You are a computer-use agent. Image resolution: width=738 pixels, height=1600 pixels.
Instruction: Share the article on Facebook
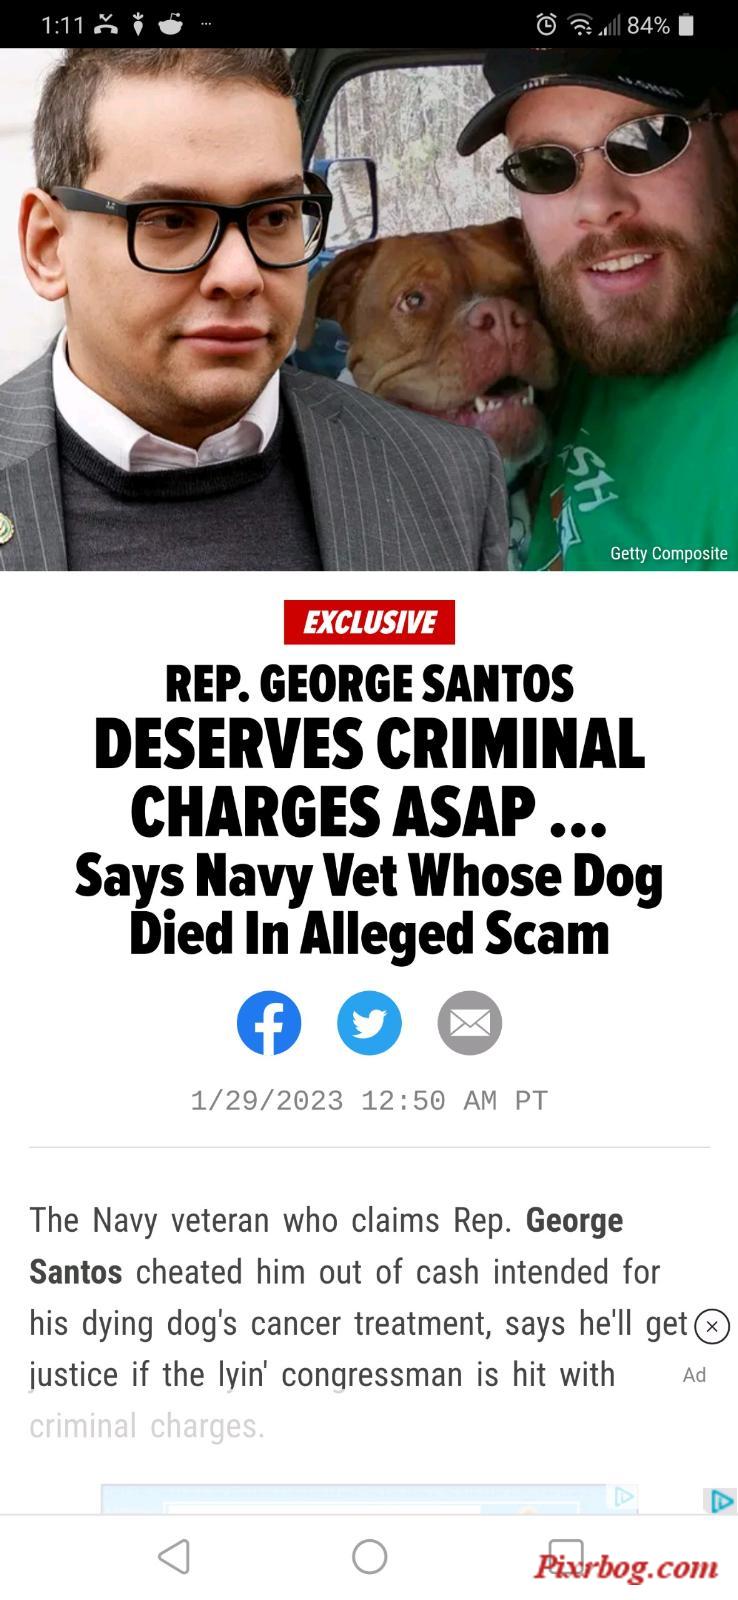coord(269,1023)
